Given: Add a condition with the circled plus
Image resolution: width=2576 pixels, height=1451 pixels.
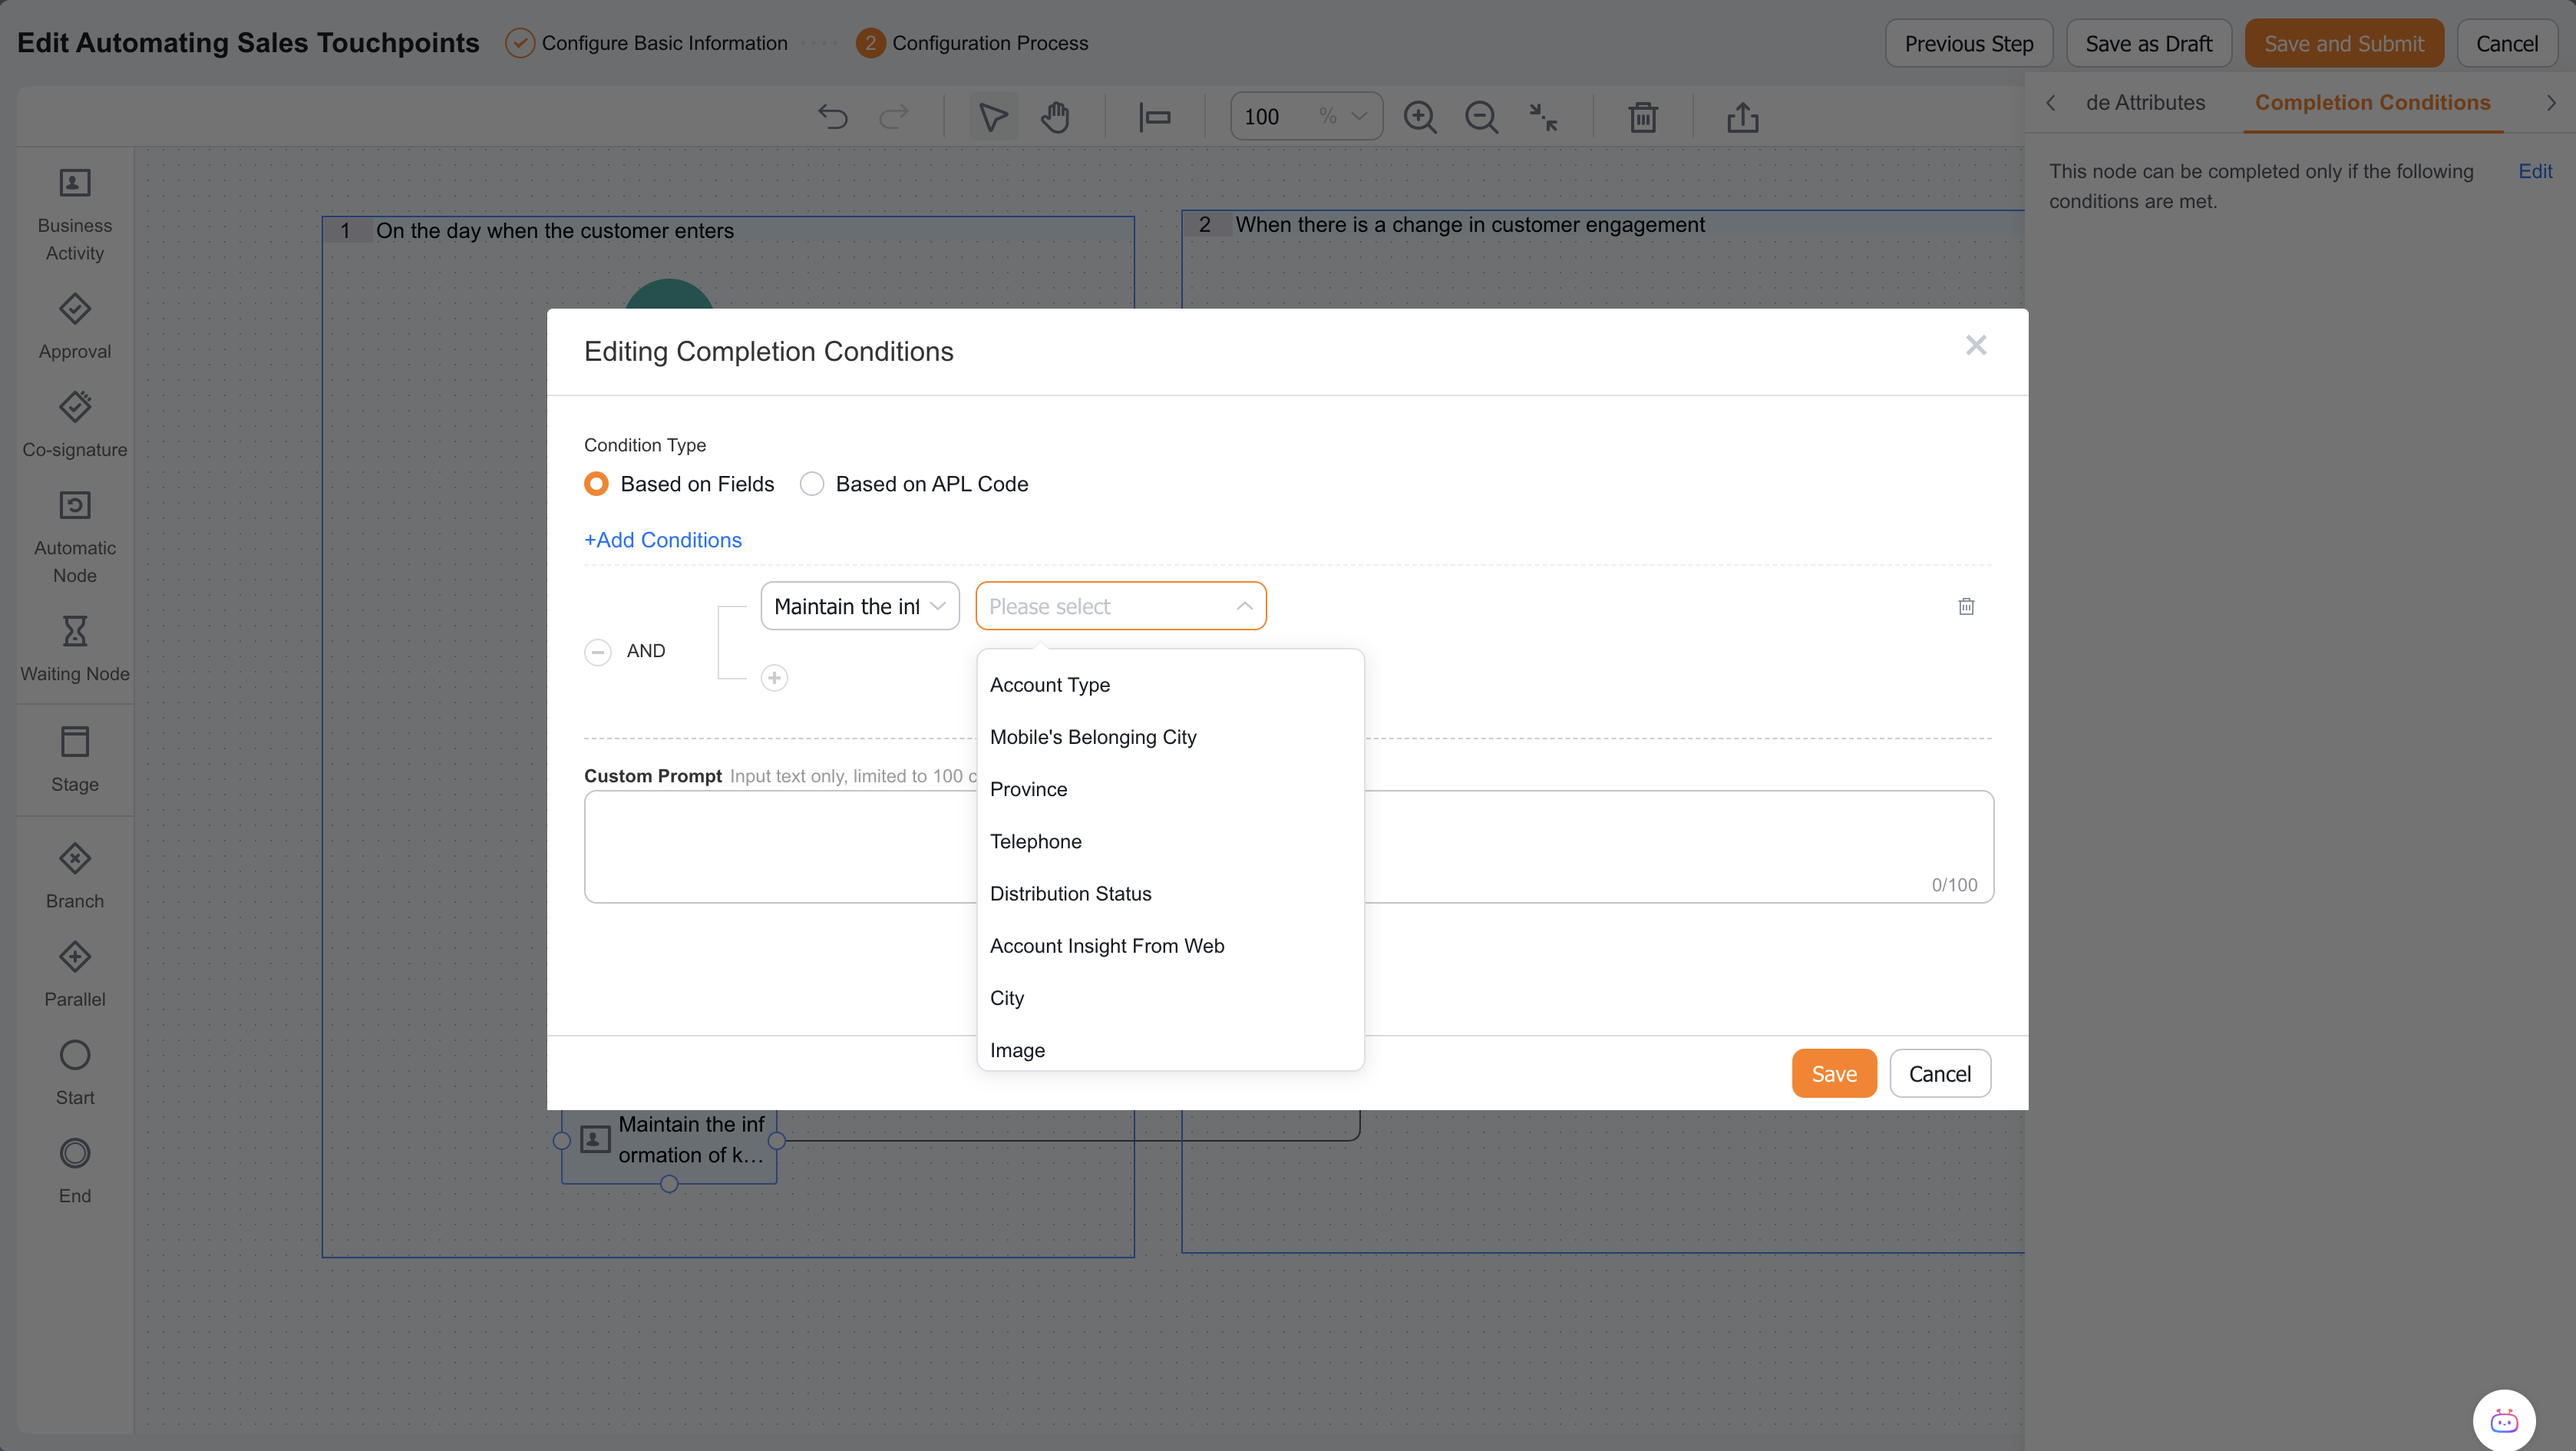Looking at the screenshot, I should tap(774, 678).
